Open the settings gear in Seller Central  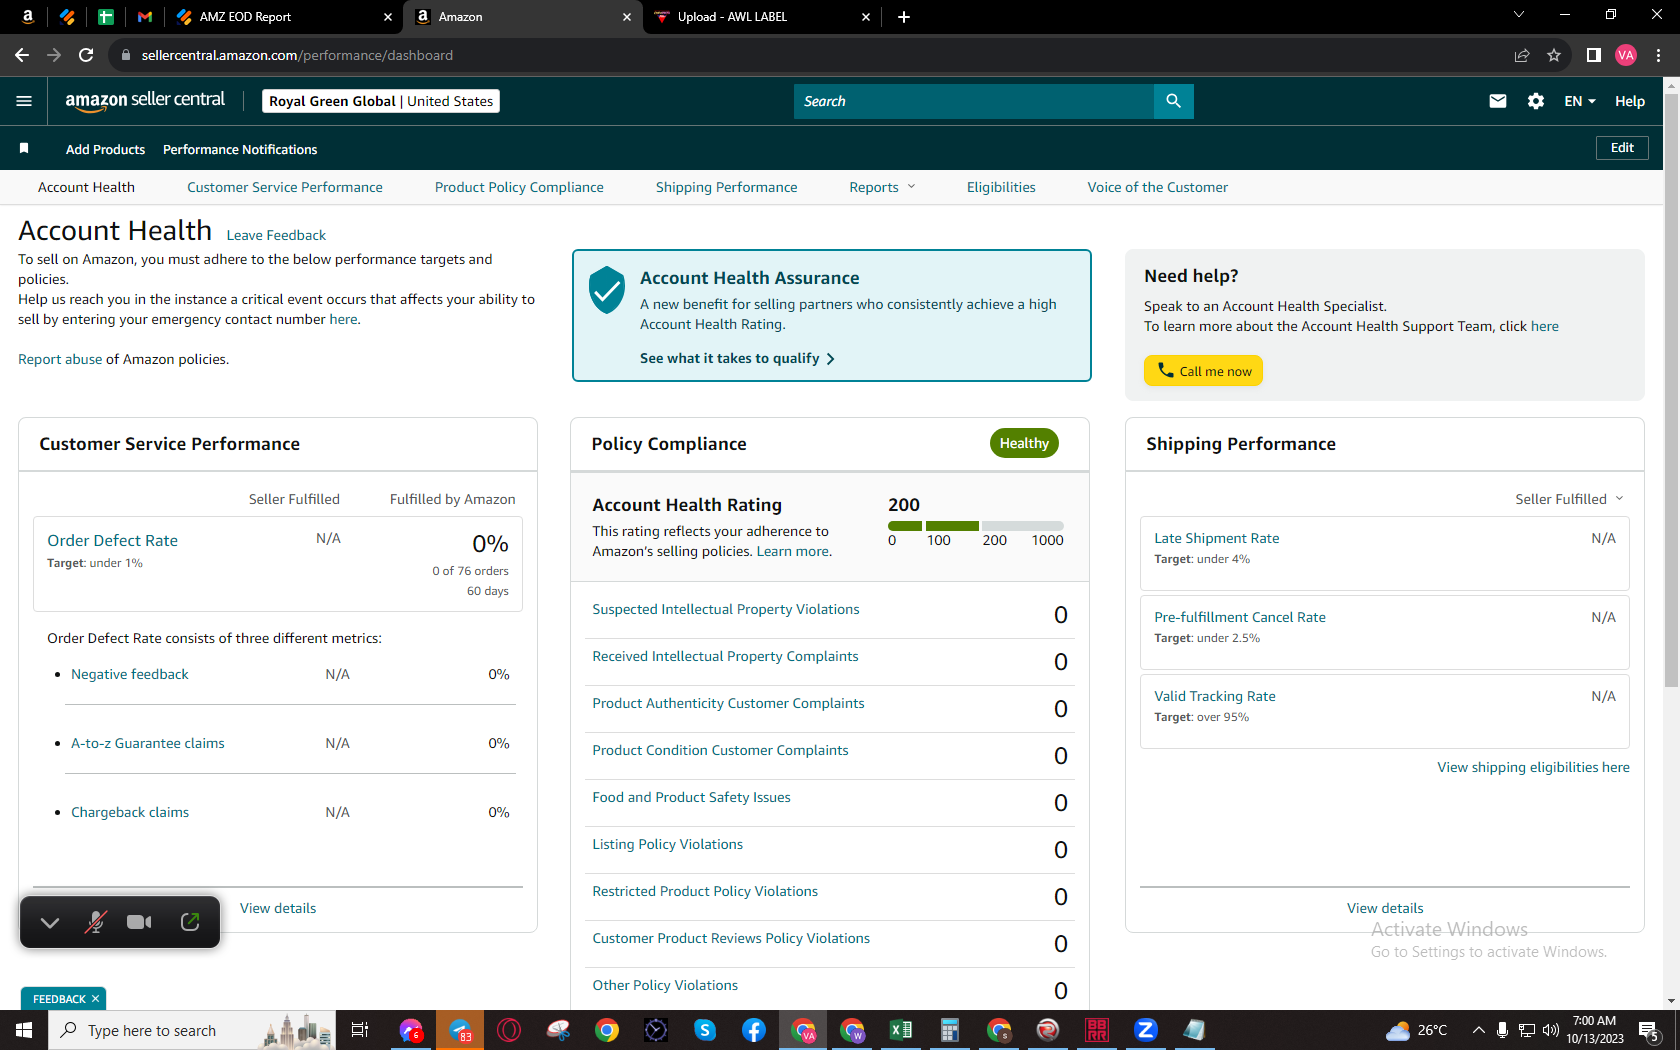[1536, 101]
